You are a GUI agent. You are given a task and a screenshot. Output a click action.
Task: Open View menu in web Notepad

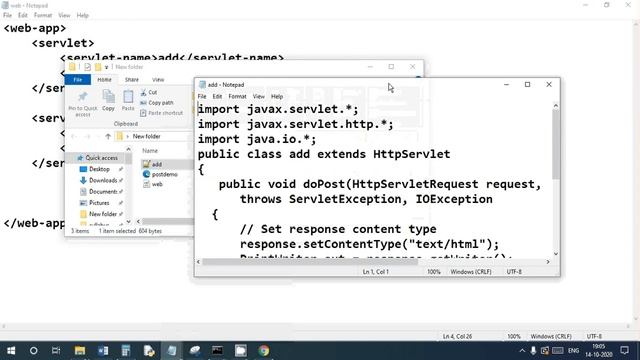(x=64, y=15)
